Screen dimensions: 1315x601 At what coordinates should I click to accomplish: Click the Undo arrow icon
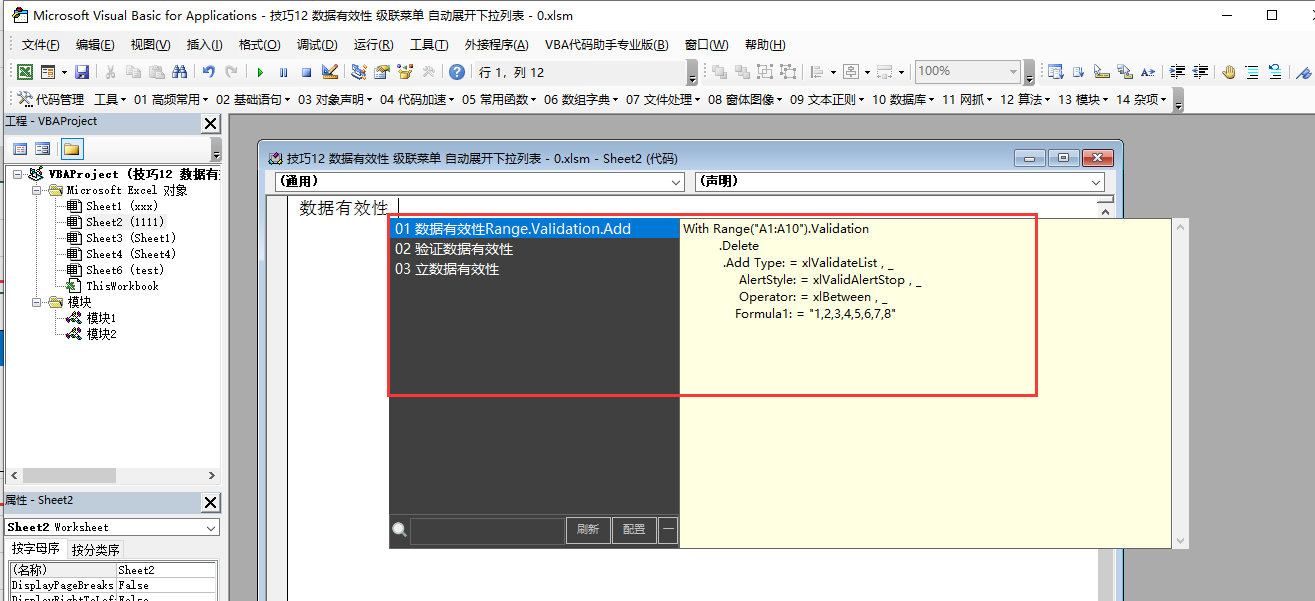point(209,72)
